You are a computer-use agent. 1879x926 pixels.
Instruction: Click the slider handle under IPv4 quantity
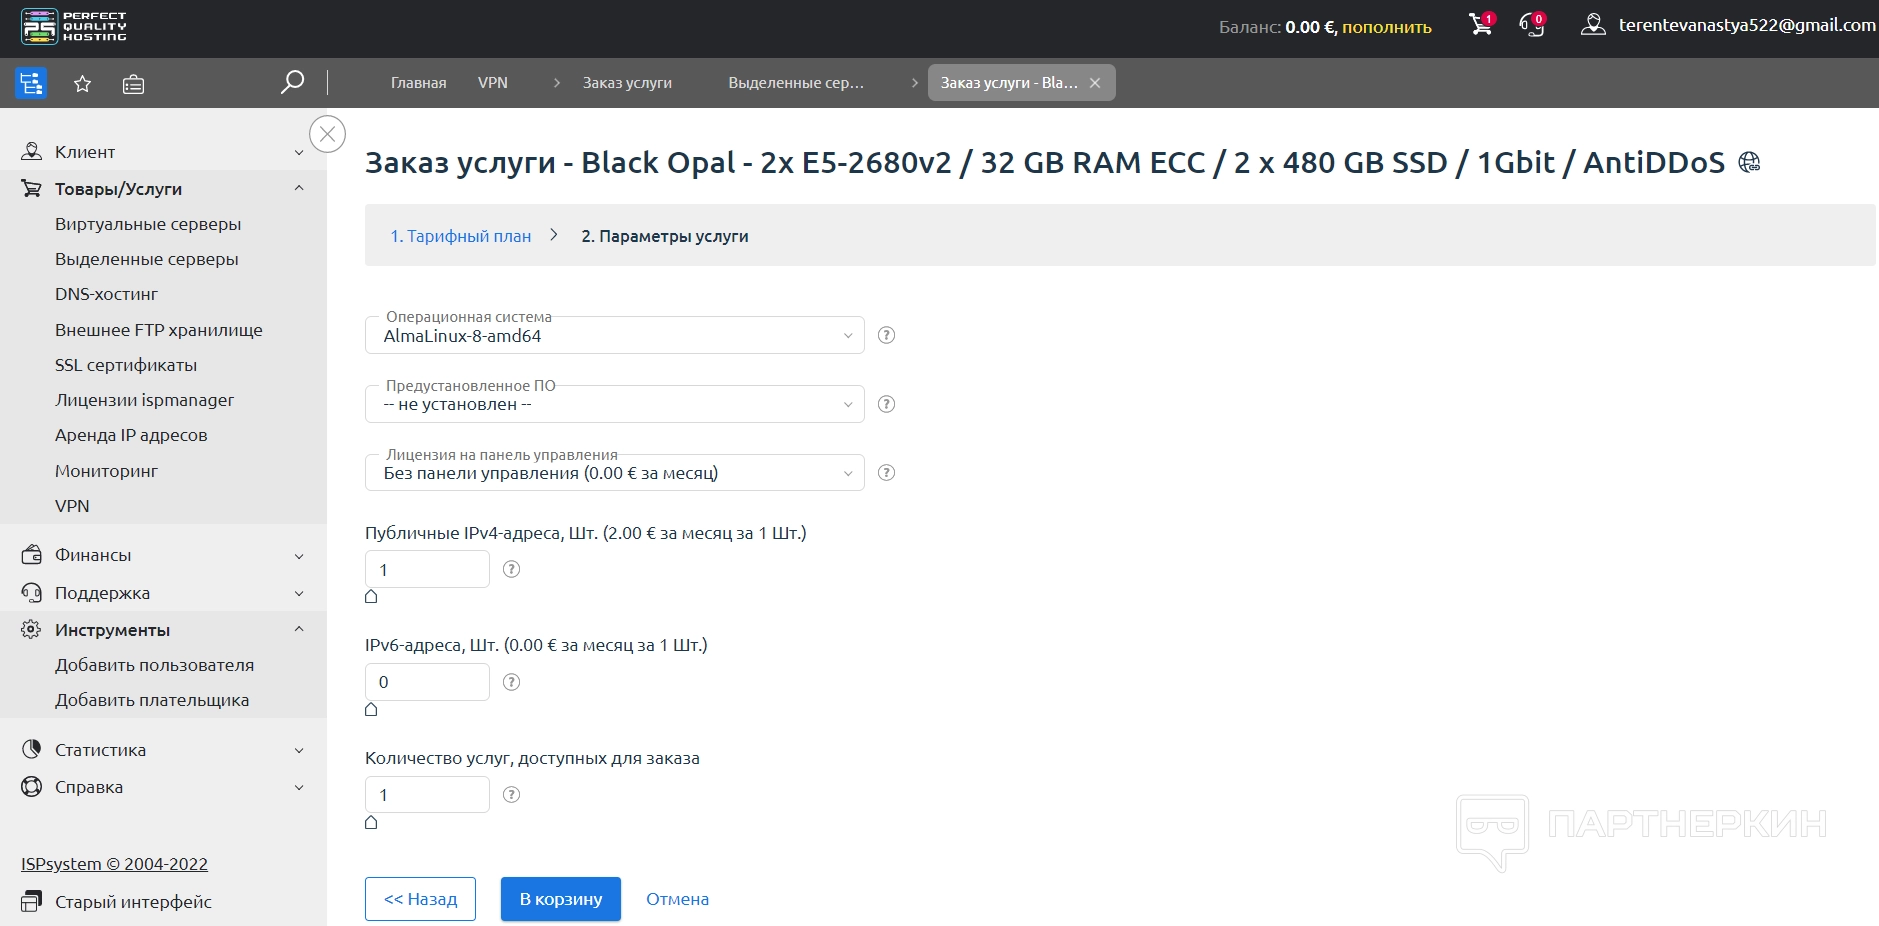point(371,597)
